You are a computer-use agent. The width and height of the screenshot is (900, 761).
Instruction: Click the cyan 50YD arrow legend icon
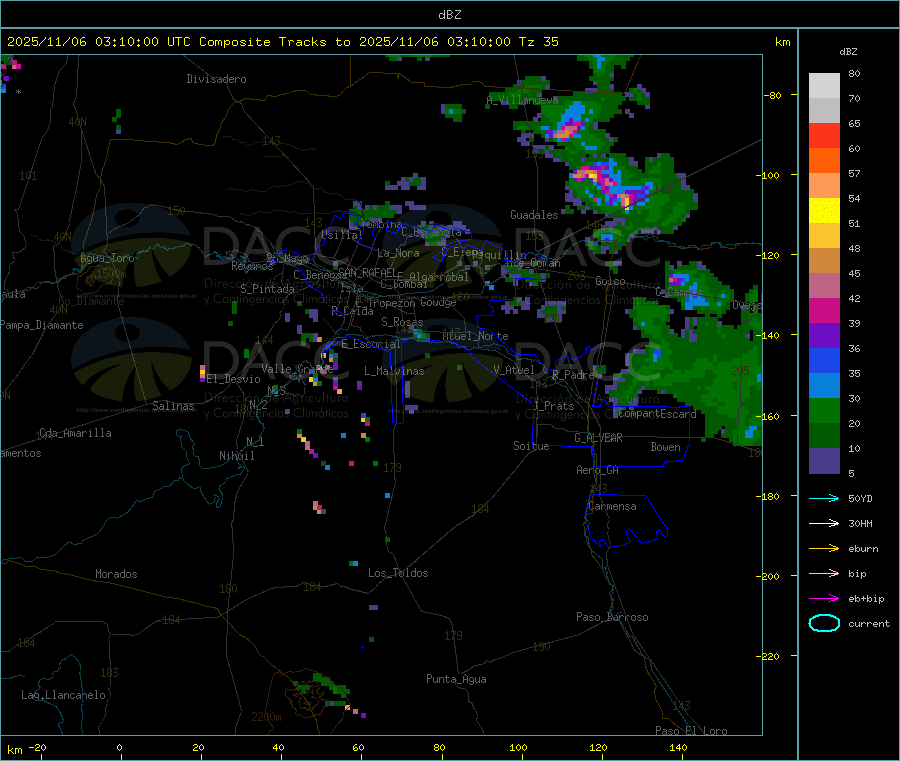point(824,498)
